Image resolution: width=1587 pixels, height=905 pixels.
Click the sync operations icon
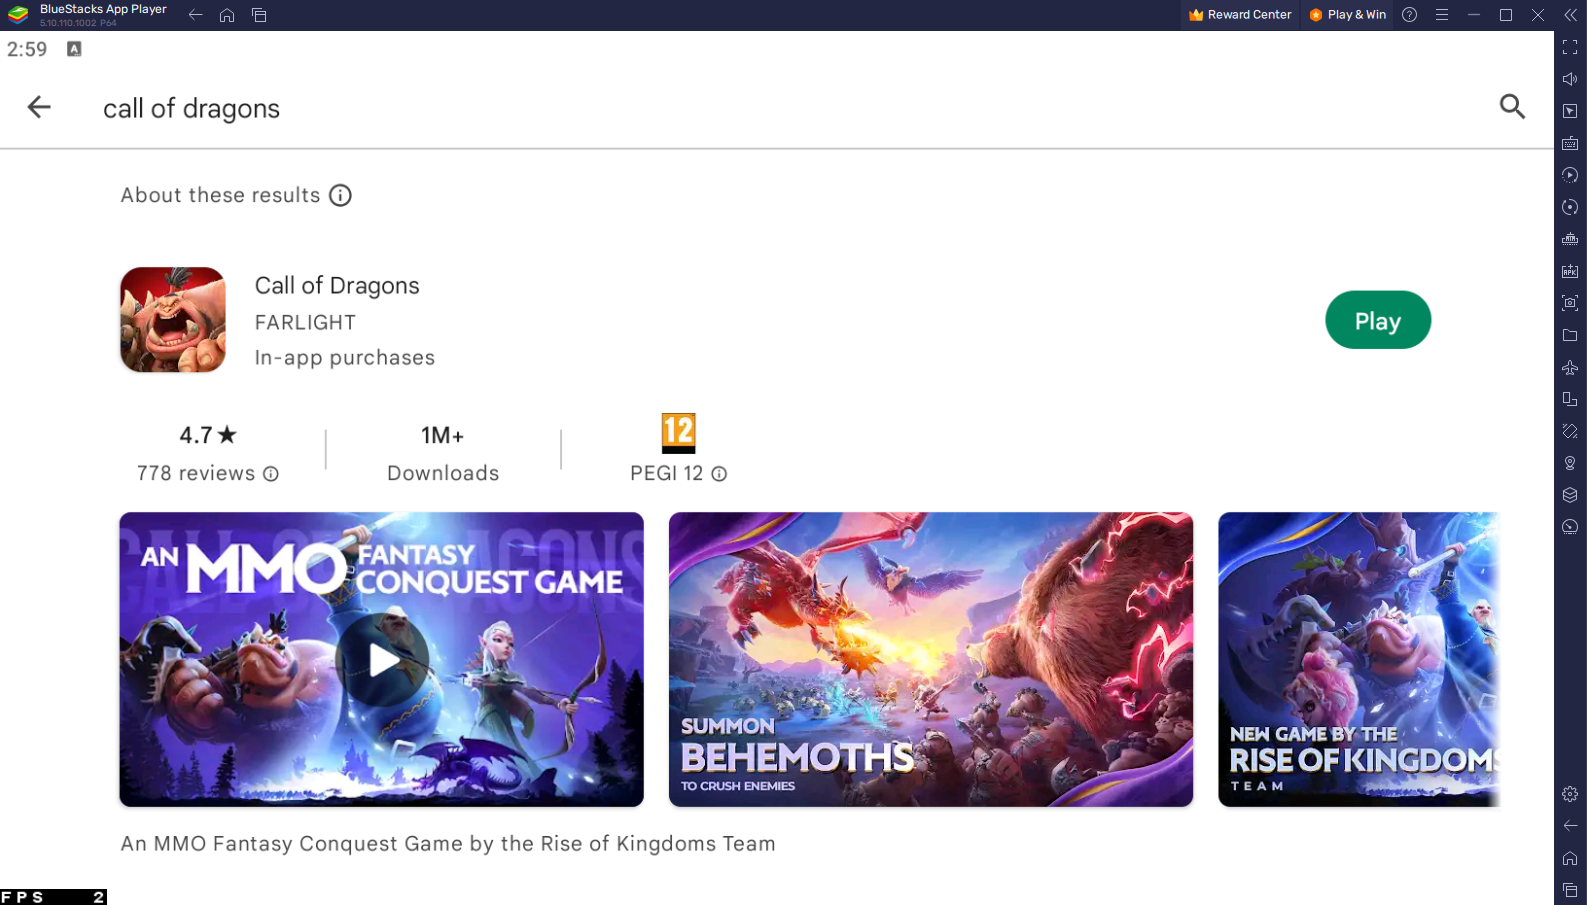coord(1570,207)
